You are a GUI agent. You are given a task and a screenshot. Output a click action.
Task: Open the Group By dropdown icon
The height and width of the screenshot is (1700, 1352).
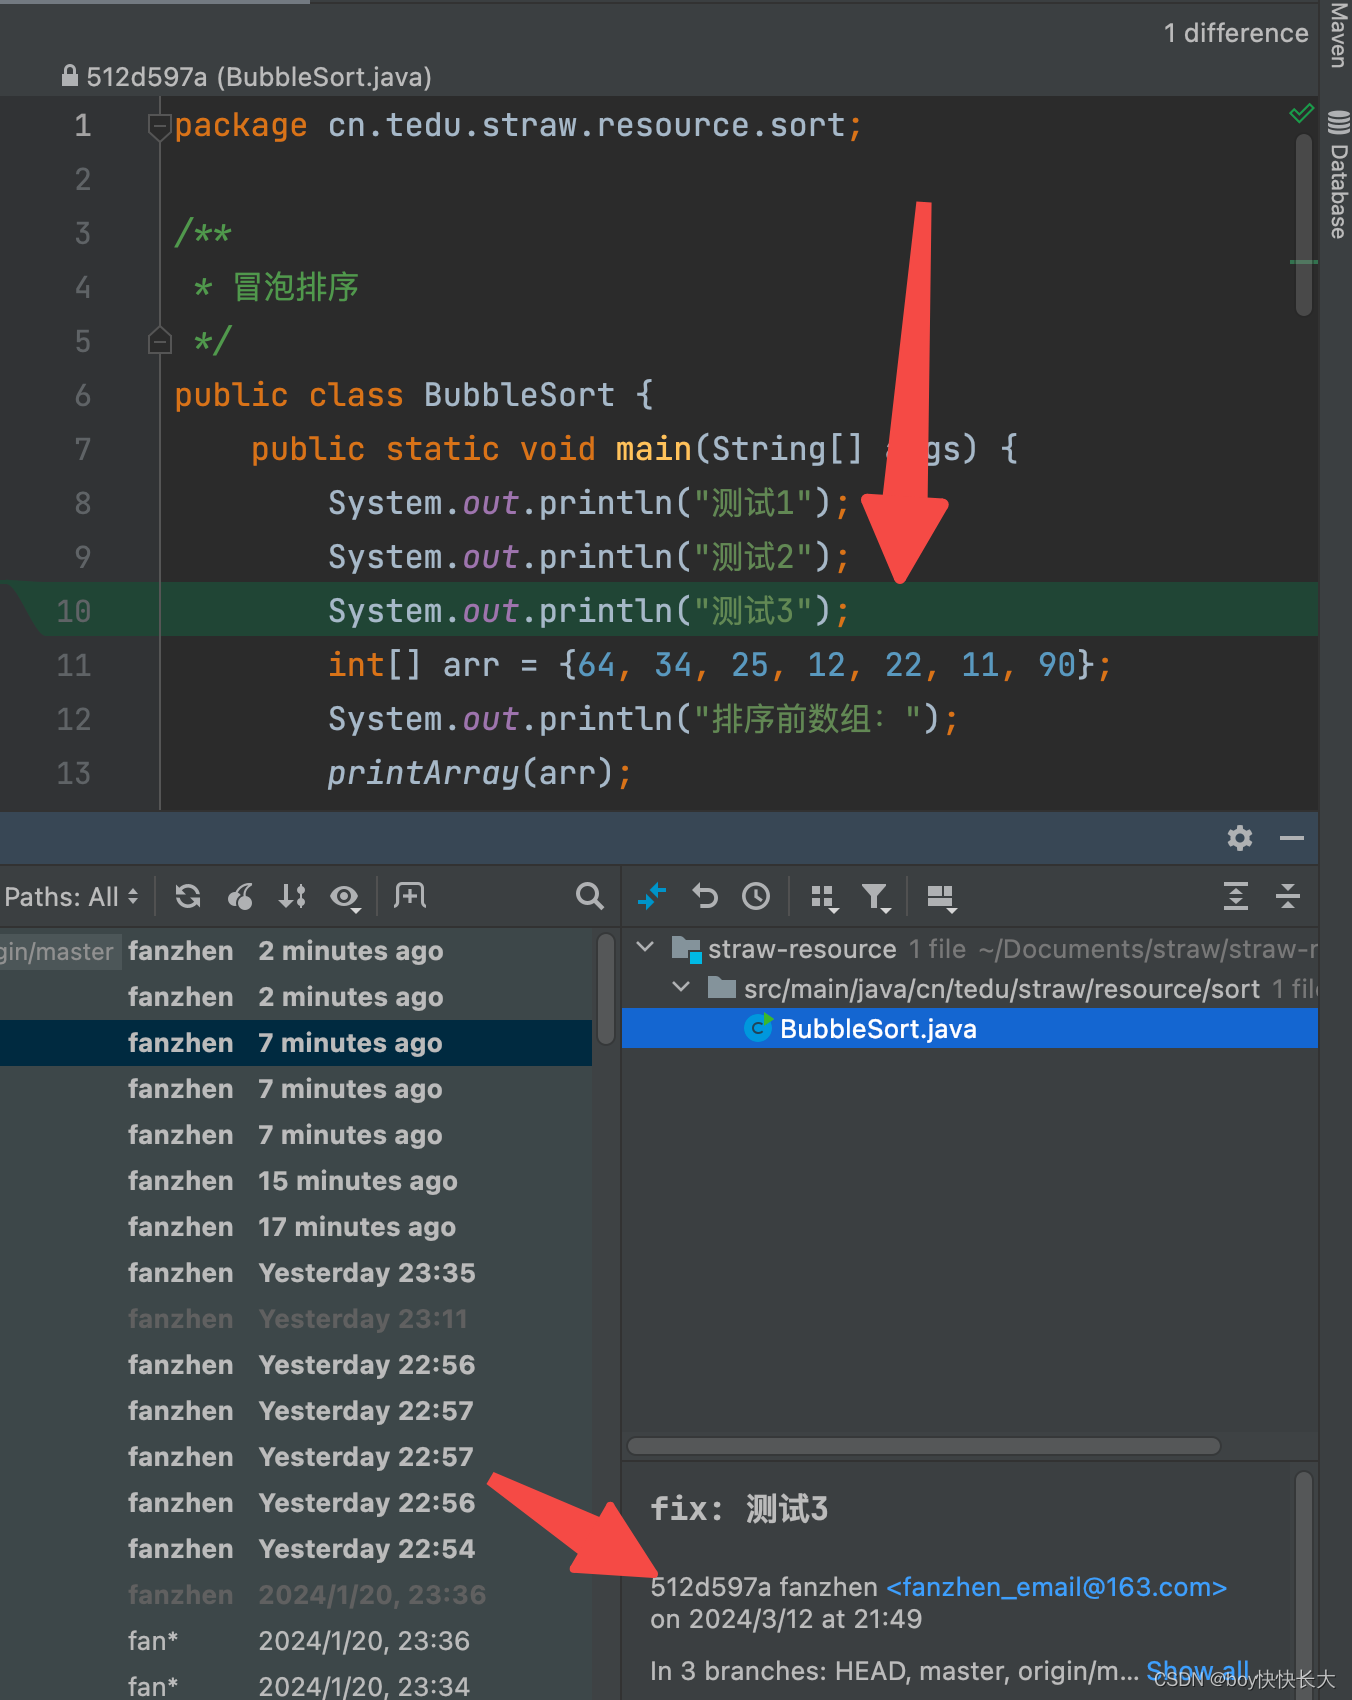coord(824,898)
